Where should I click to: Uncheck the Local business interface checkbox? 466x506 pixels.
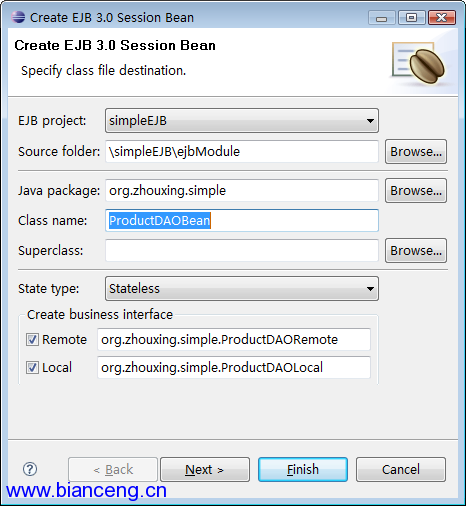click(32, 368)
